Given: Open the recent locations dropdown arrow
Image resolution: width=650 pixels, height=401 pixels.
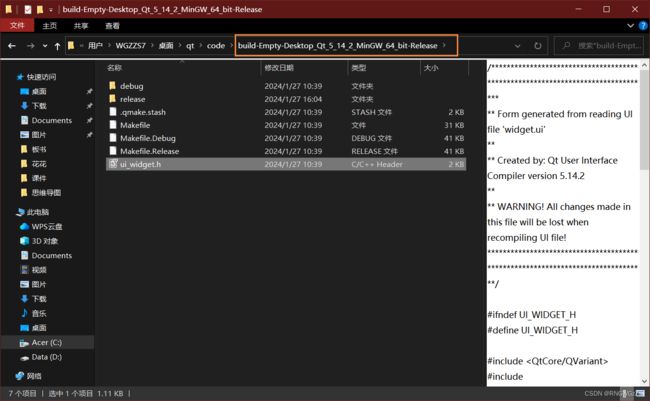Looking at the screenshot, I should coord(45,46).
